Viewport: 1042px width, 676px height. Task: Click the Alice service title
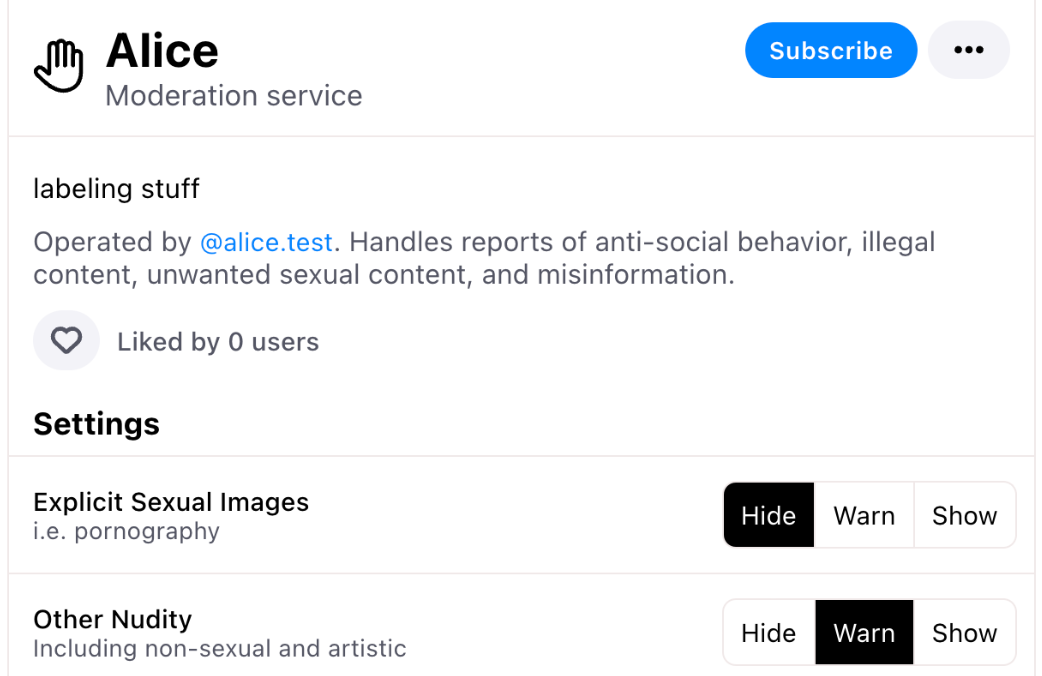click(162, 50)
